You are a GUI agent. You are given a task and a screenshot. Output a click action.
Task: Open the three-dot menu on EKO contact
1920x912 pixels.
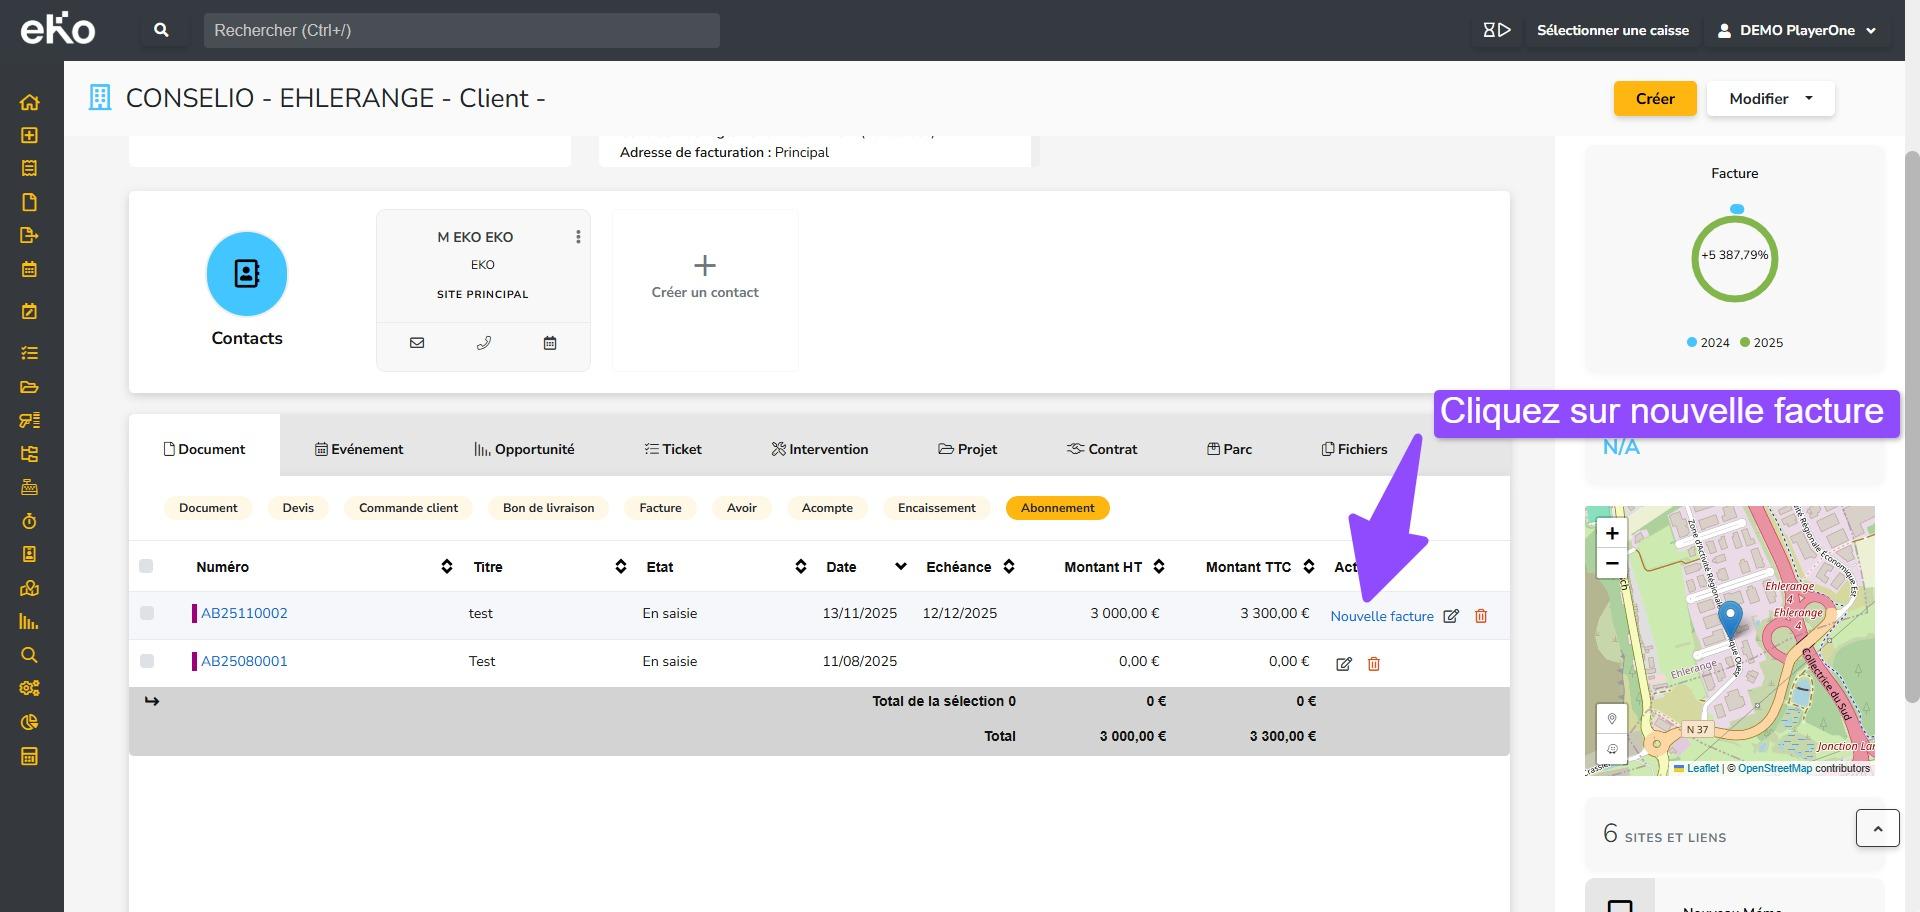click(x=578, y=237)
